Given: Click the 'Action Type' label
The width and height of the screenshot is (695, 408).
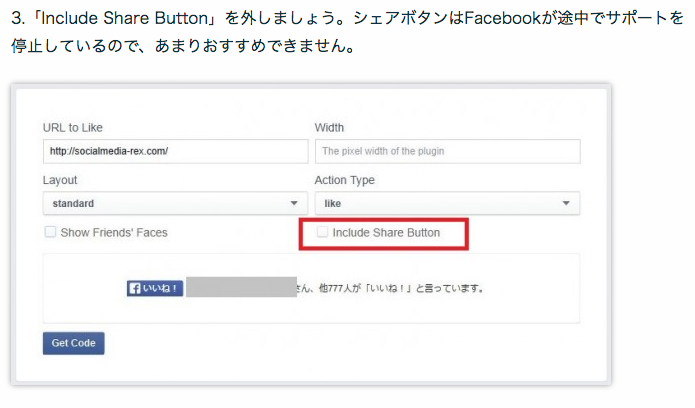Looking at the screenshot, I should point(345,180).
